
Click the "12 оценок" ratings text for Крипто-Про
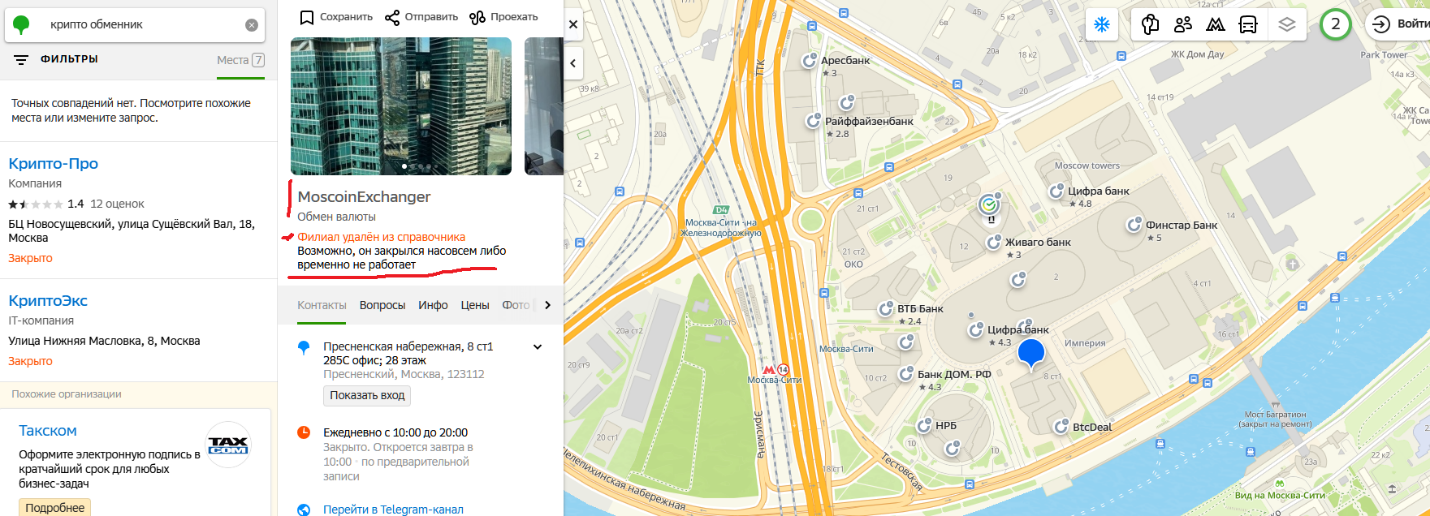(x=117, y=204)
